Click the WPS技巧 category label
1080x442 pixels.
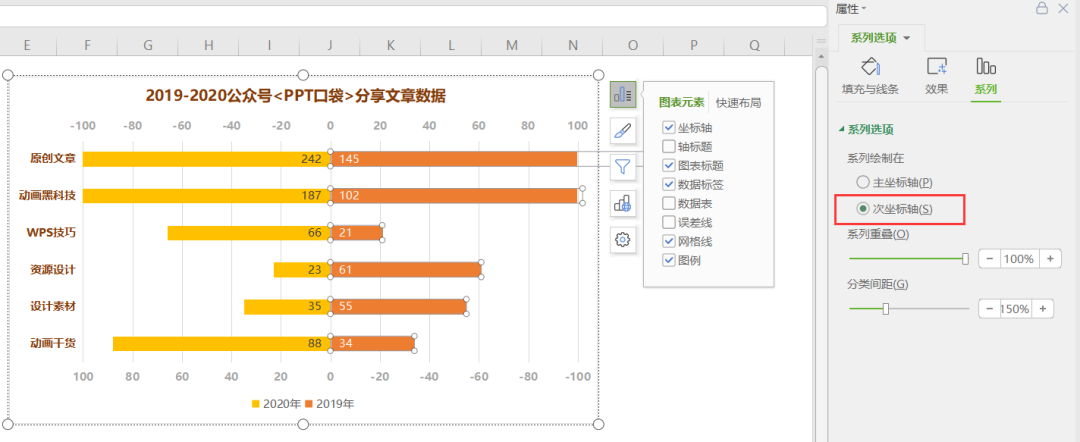51,232
